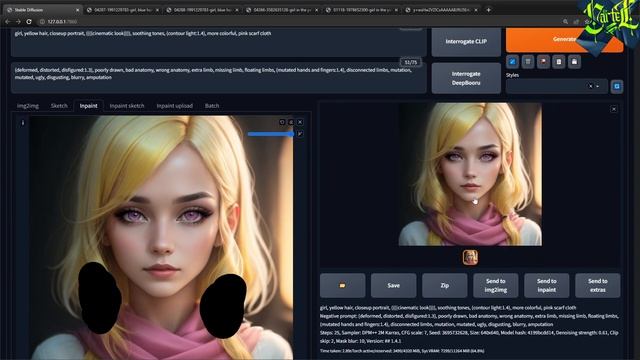Click the clipboard apply-styles icon
This screenshot has width=640, height=360.
[559, 62]
